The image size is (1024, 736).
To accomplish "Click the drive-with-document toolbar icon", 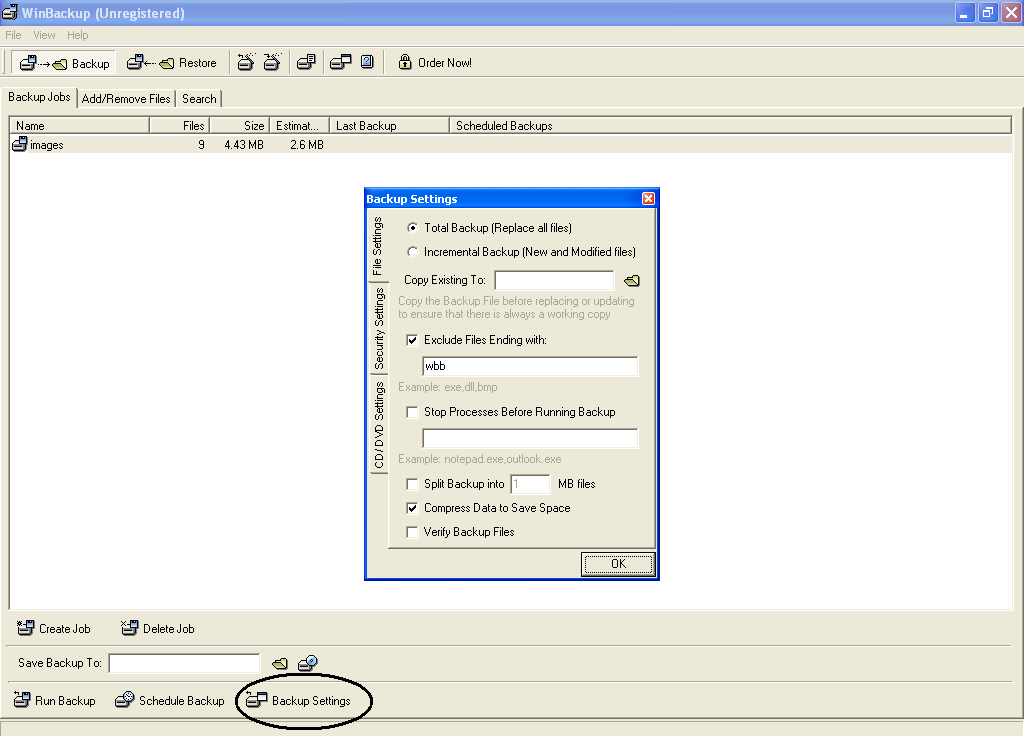I will 306,63.
